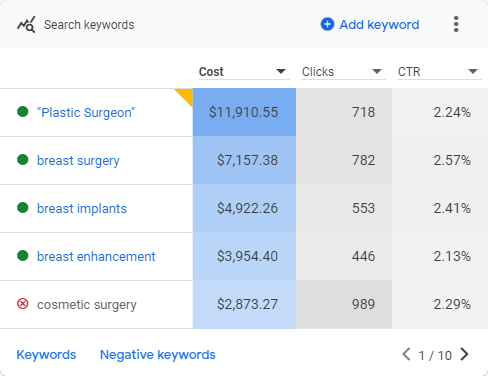488x376 pixels.
Task: Go to previous page with left chevron
Action: coord(406,354)
